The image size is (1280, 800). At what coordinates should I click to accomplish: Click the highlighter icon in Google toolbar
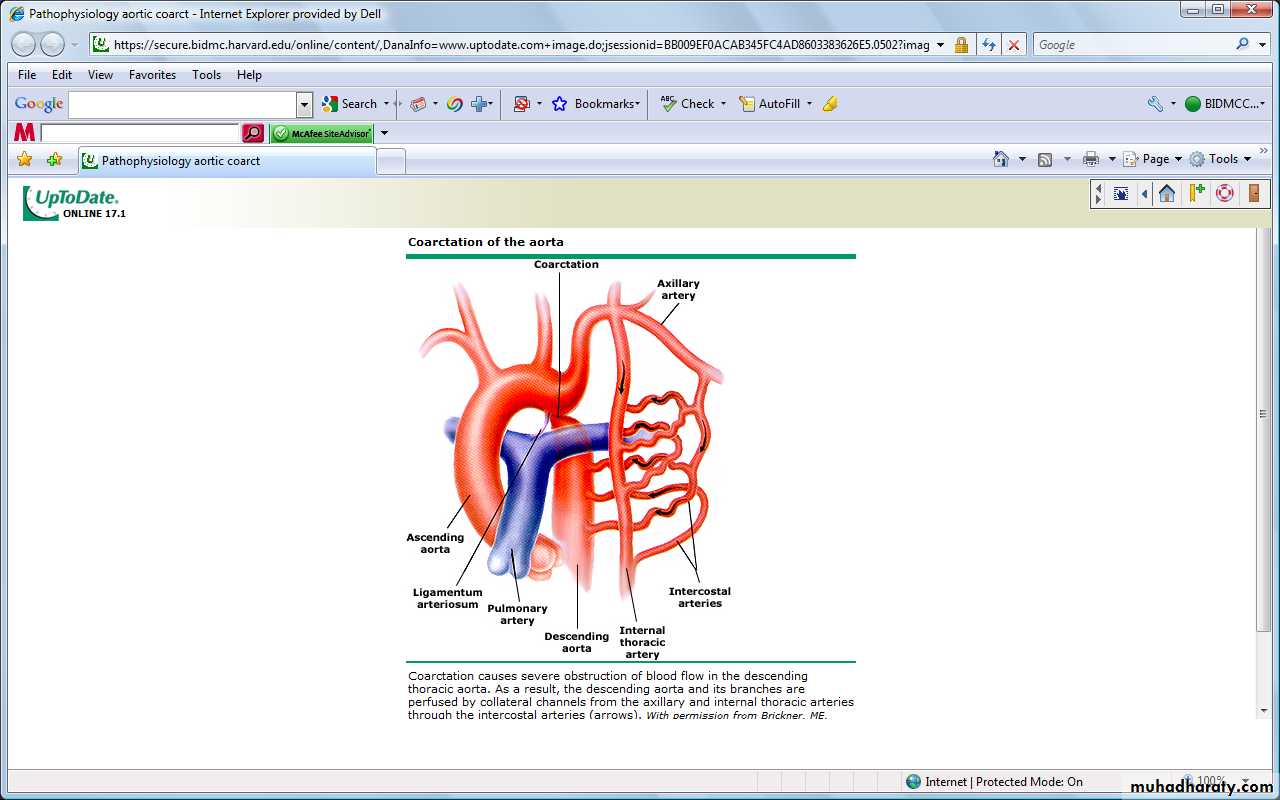tap(830, 104)
